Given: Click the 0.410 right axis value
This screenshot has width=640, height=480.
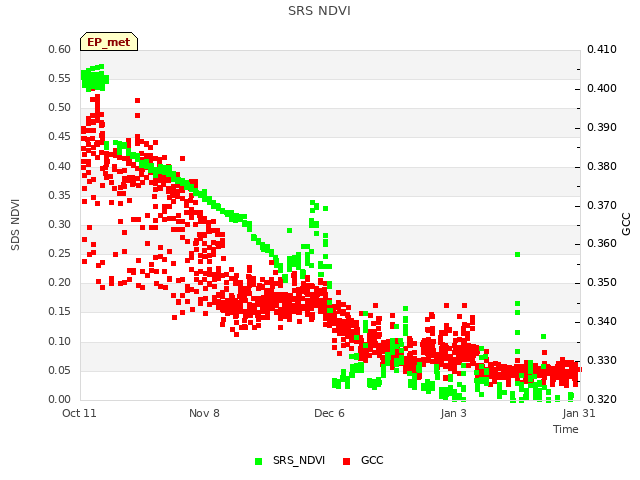Looking at the screenshot, I should click(602, 49).
